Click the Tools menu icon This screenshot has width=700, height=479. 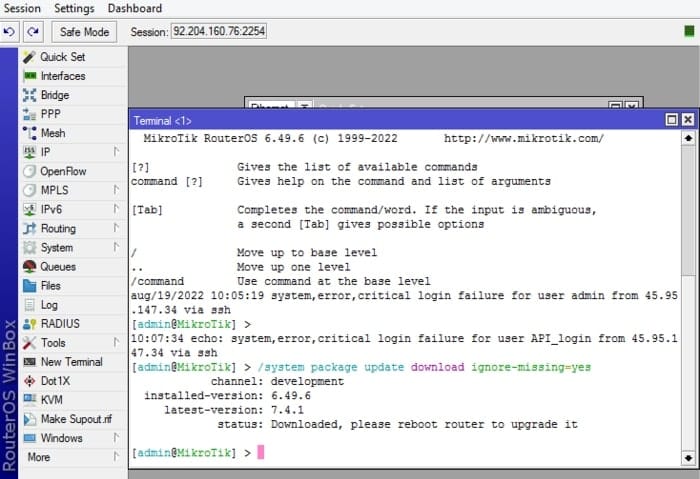29,343
